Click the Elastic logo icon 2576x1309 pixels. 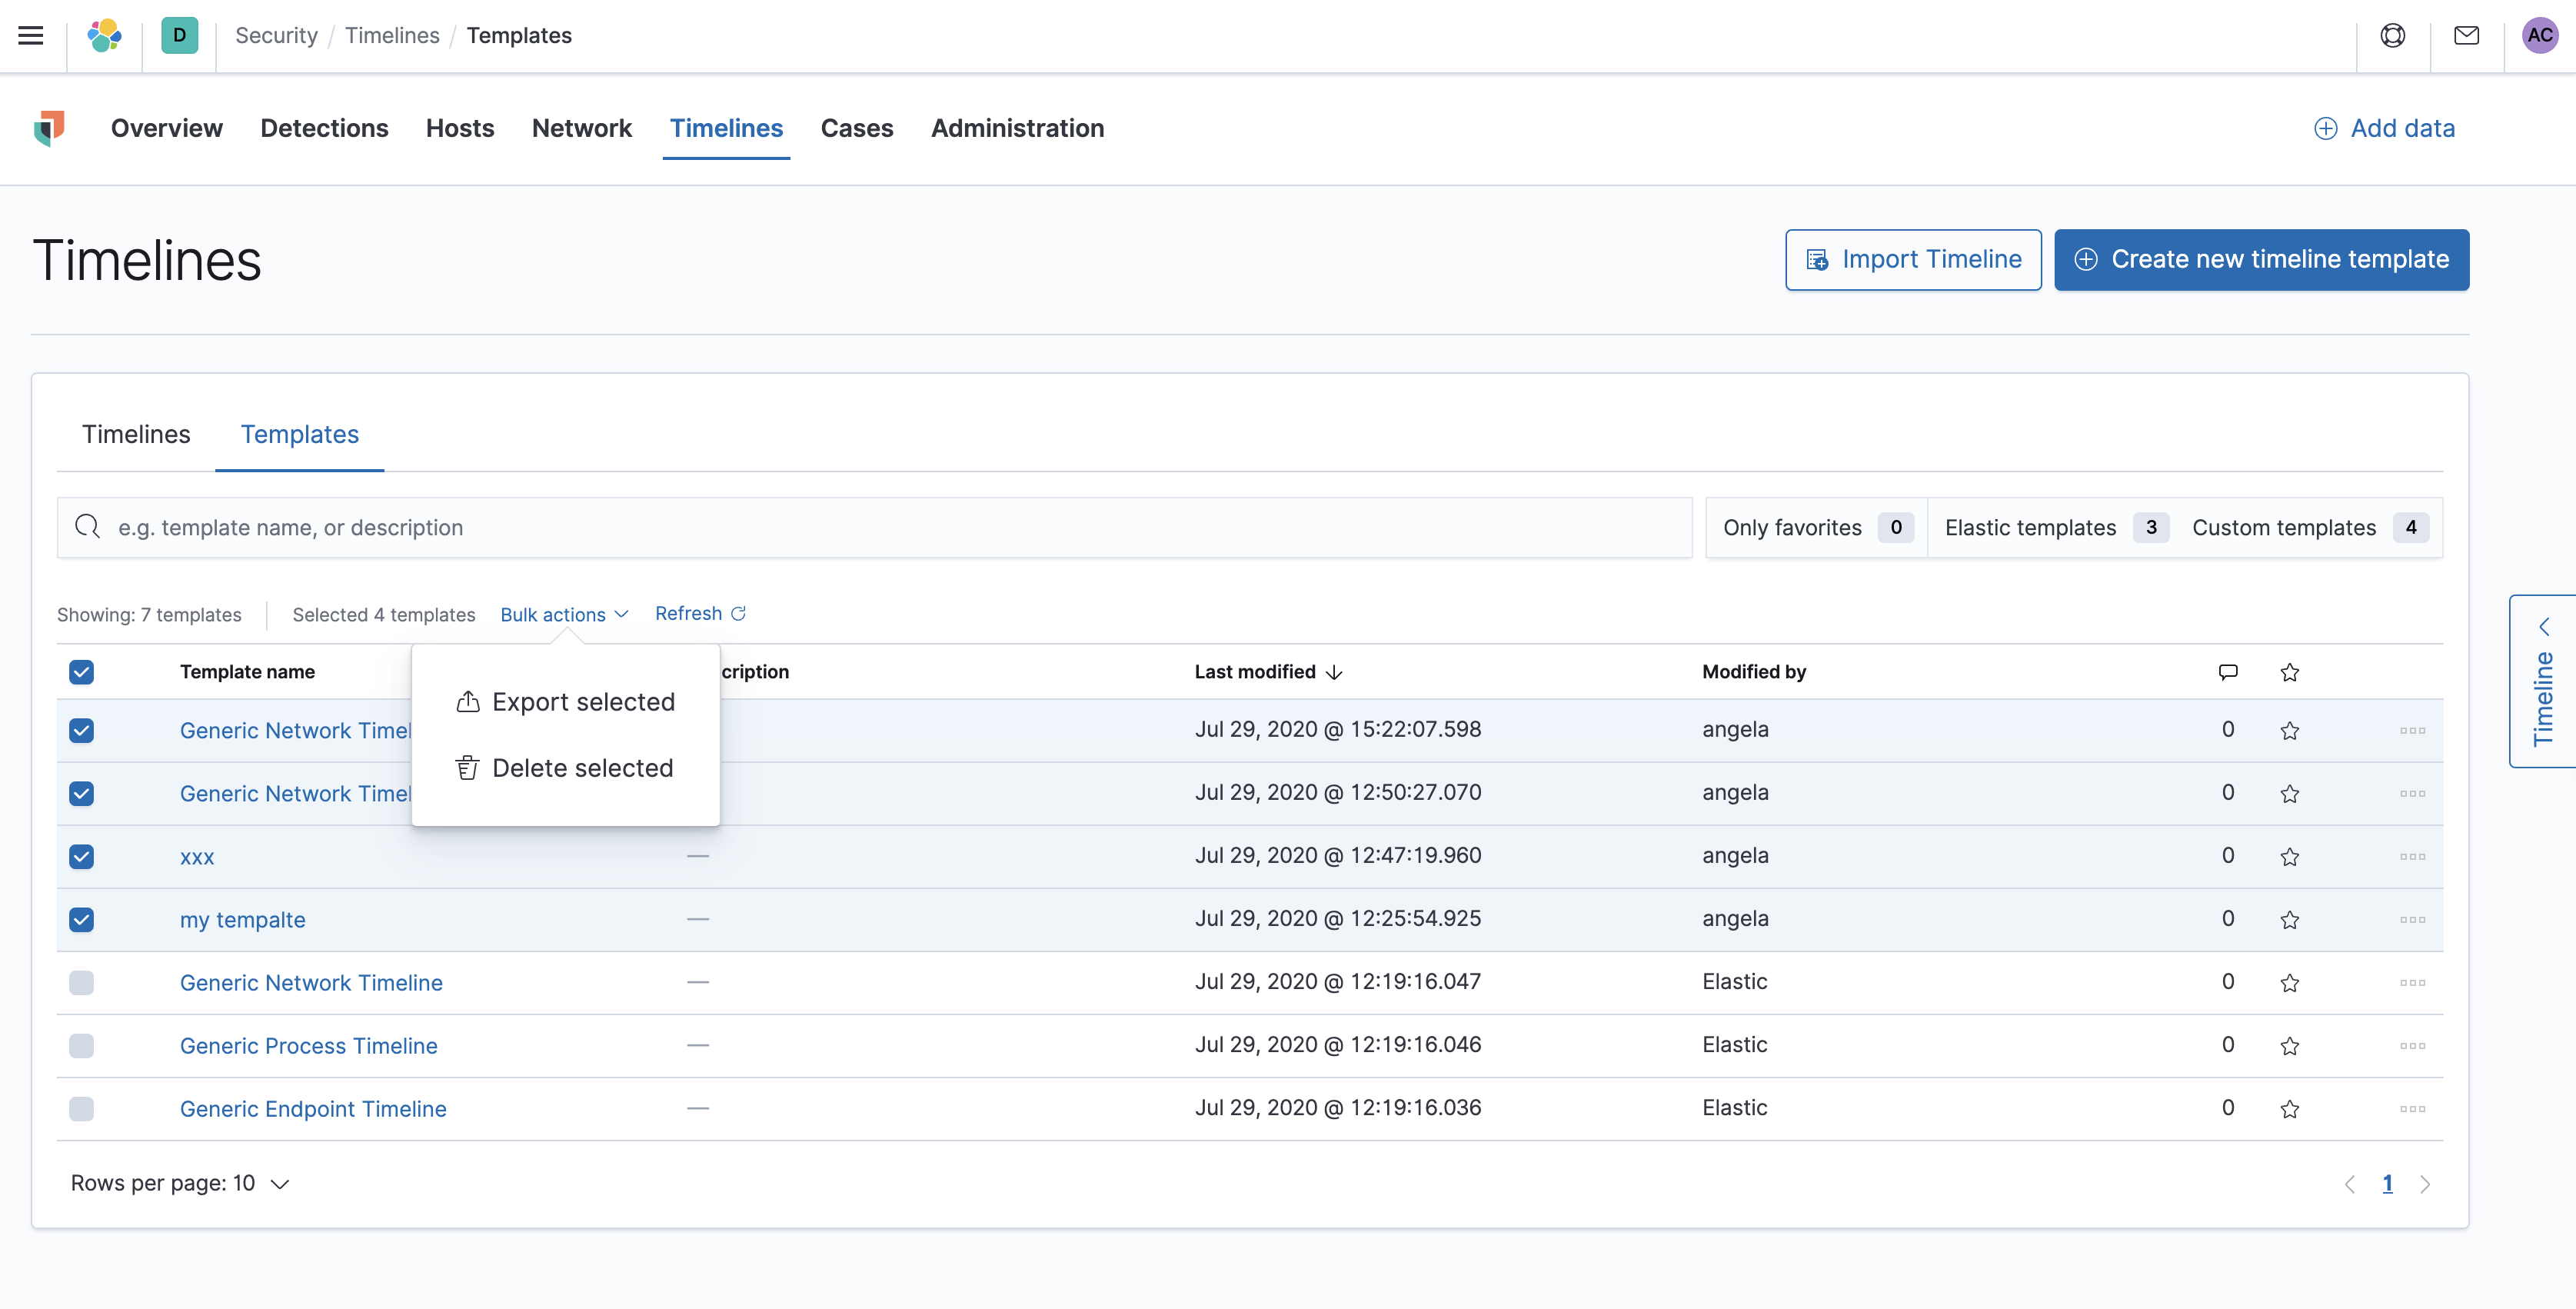tap(104, 36)
